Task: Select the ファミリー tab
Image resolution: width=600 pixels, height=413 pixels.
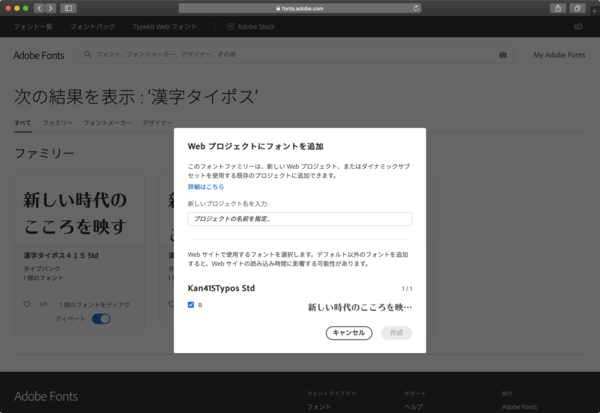Action: click(57, 123)
